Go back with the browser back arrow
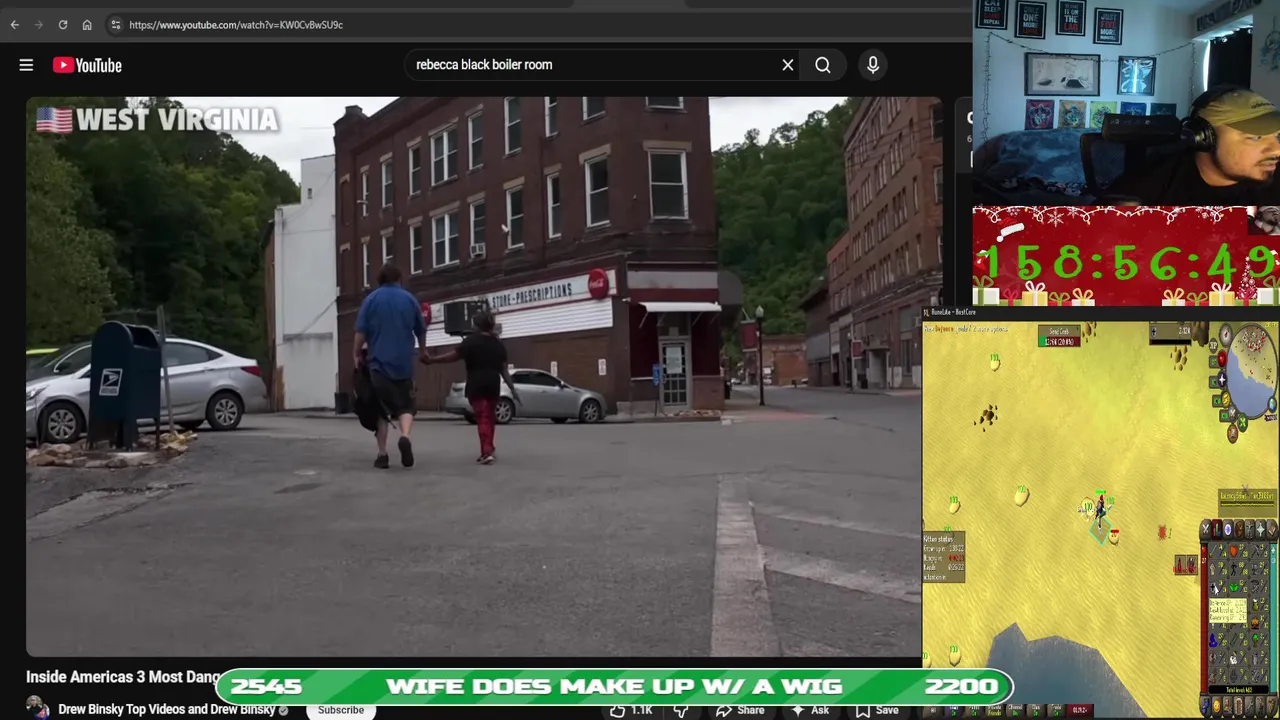 pyautogui.click(x=15, y=25)
